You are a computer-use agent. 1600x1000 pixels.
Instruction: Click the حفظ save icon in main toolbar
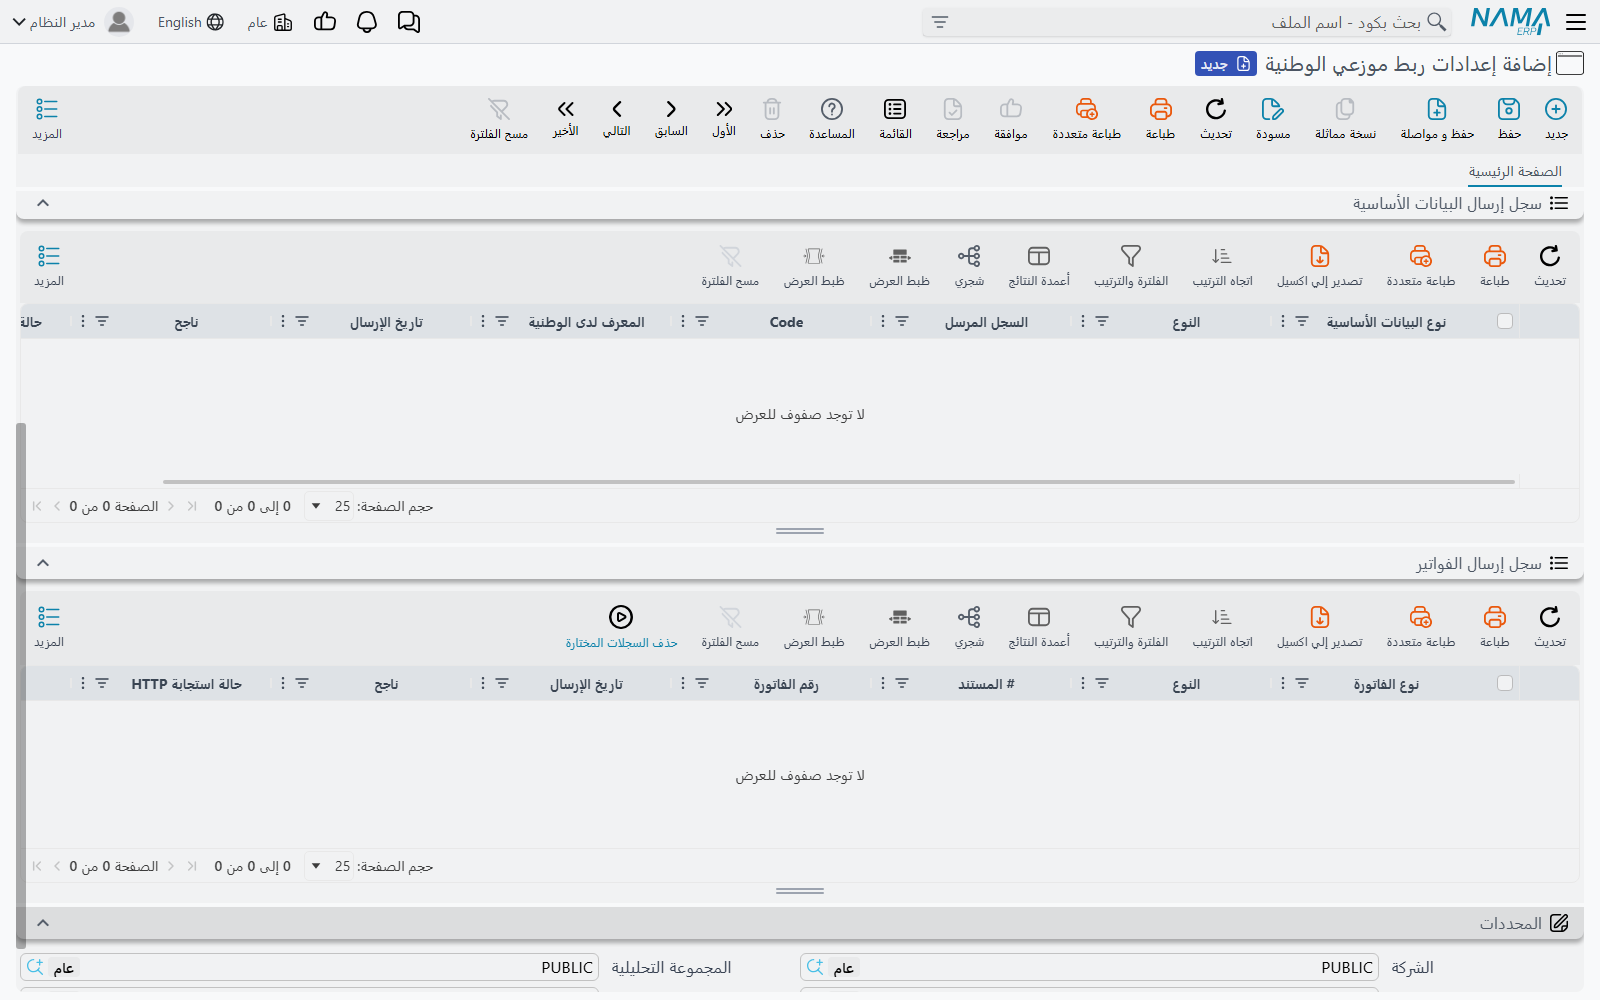coord(1509,109)
